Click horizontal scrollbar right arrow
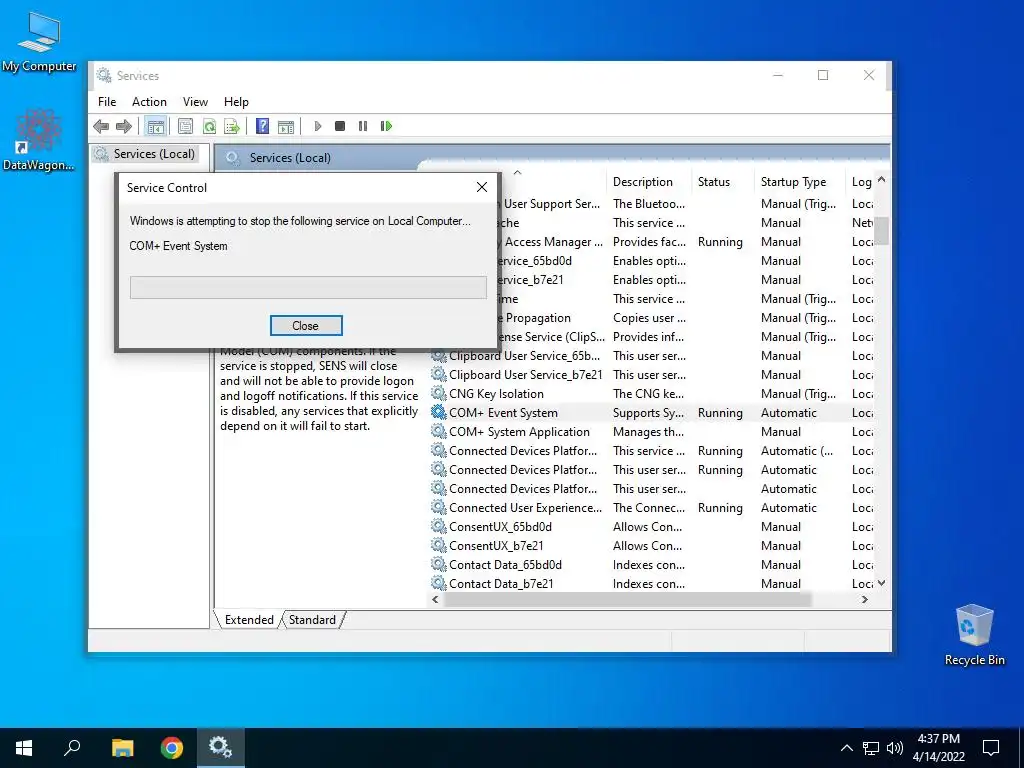The width and height of the screenshot is (1024, 768). point(865,599)
